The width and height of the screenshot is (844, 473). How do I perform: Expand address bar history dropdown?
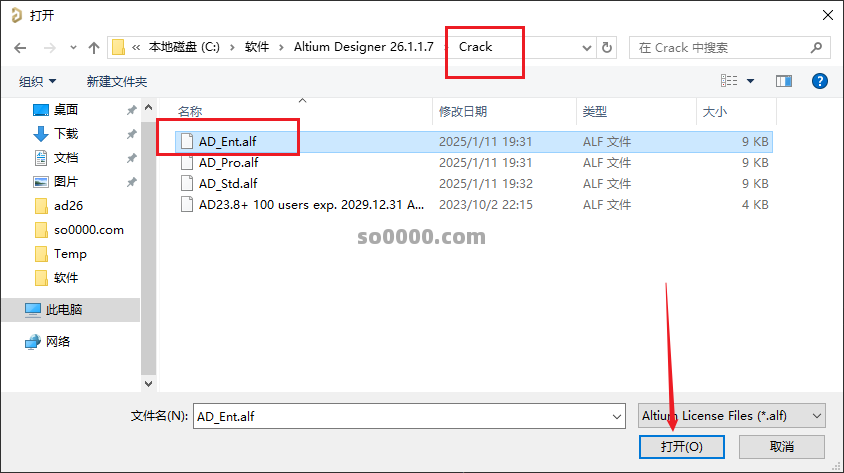click(587, 48)
